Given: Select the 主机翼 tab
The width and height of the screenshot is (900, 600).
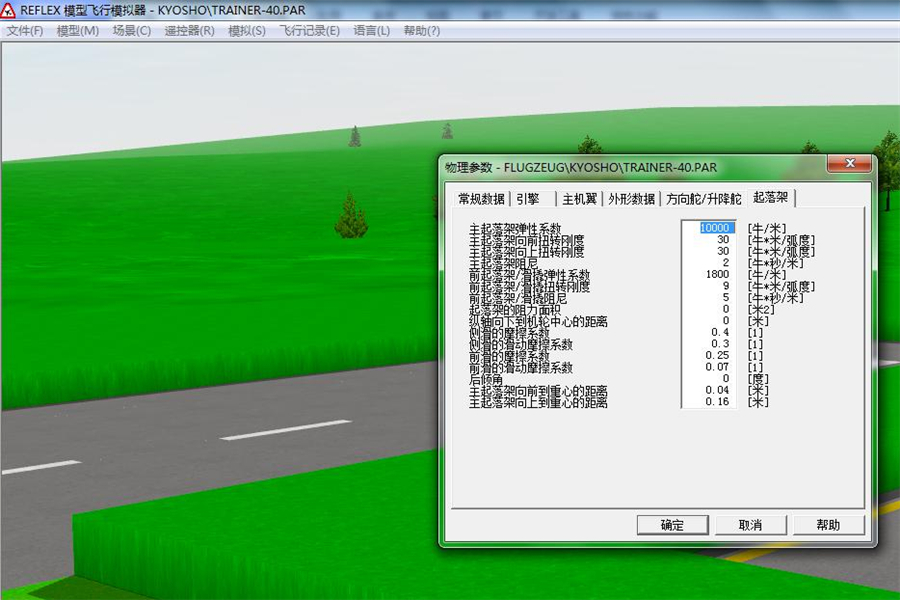Looking at the screenshot, I should click(x=579, y=198).
